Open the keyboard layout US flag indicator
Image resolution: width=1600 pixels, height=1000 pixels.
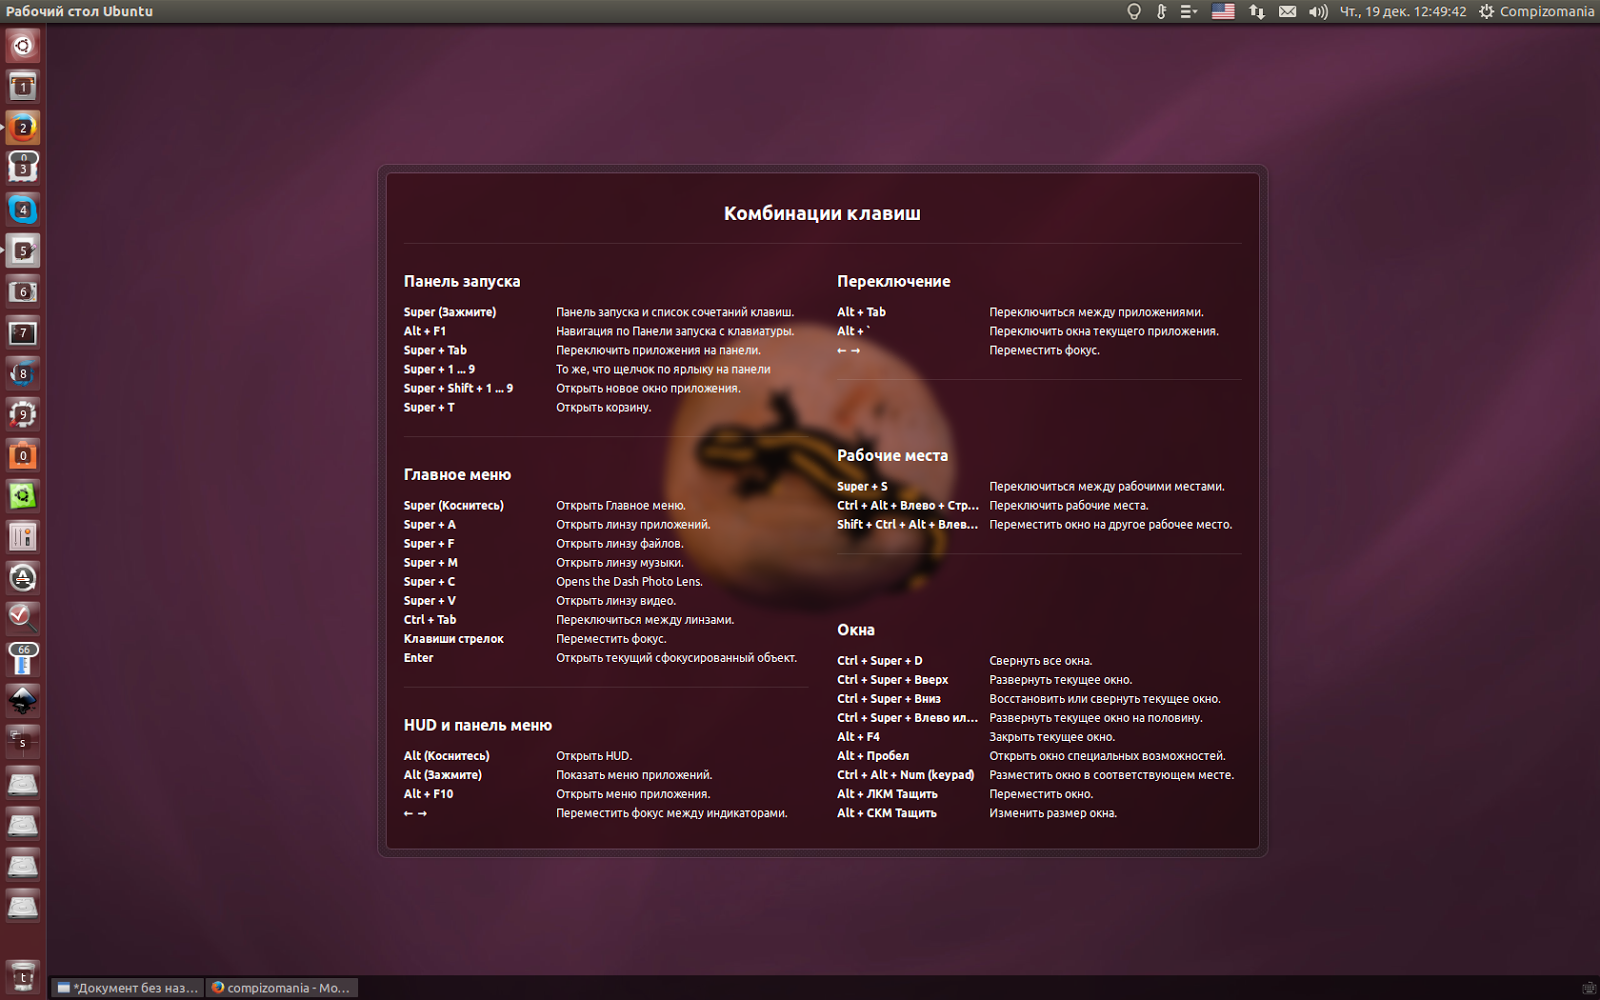click(x=1223, y=12)
